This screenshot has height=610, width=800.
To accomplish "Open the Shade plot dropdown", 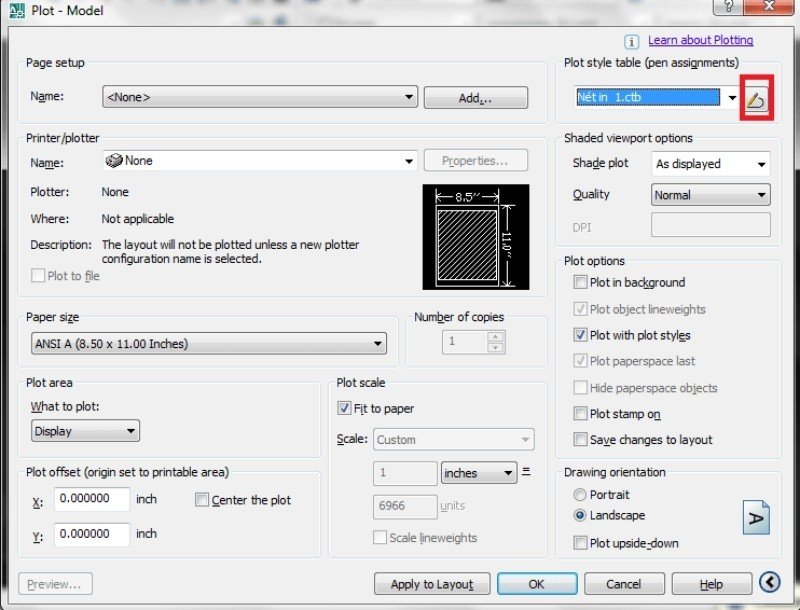I will click(763, 164).
